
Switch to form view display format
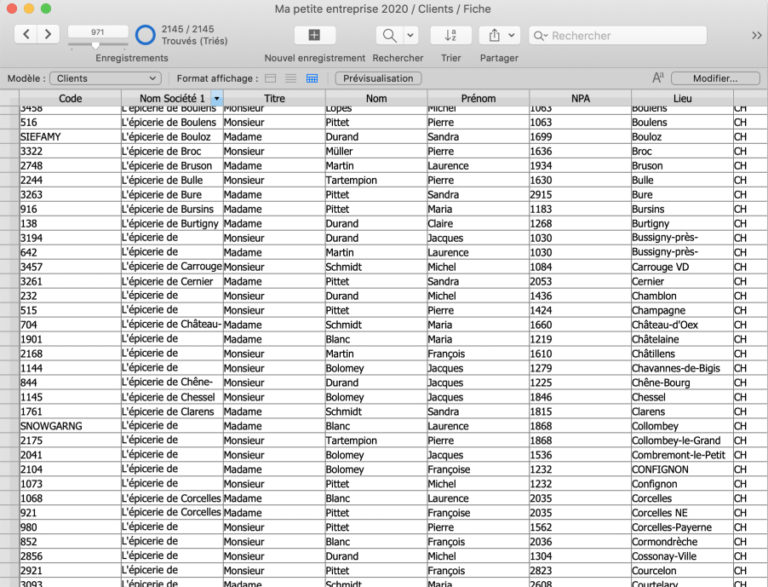(x=271, y=78)
